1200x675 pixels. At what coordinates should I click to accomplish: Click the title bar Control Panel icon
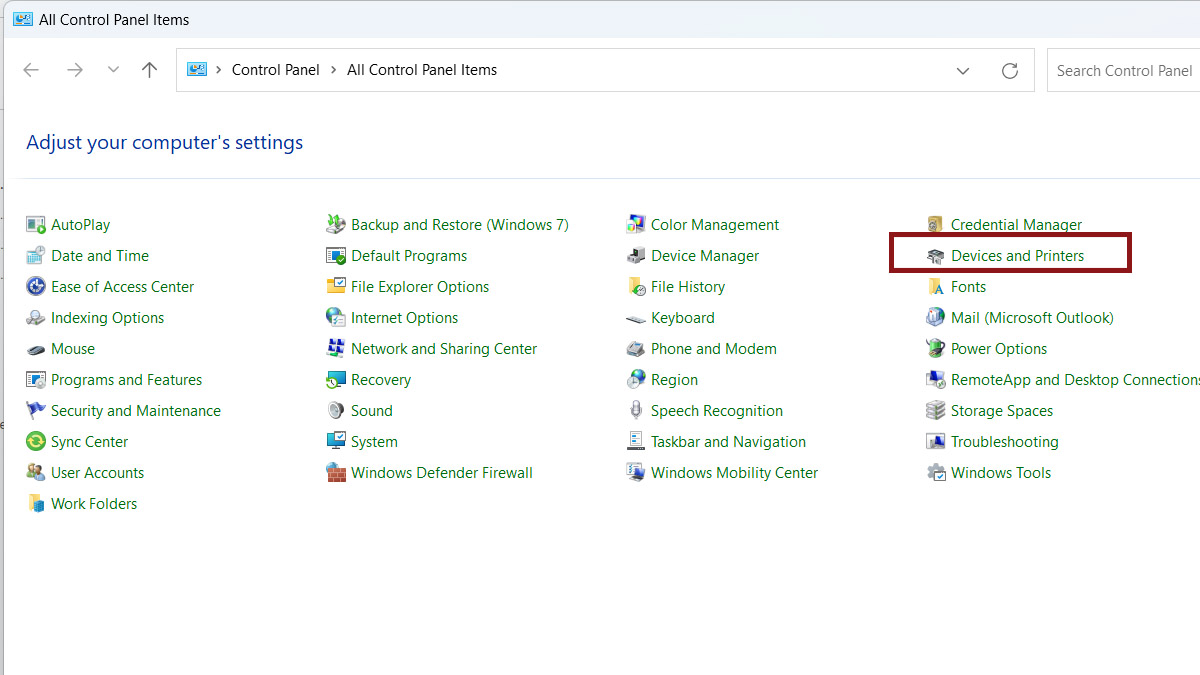(x=23, y=19)
